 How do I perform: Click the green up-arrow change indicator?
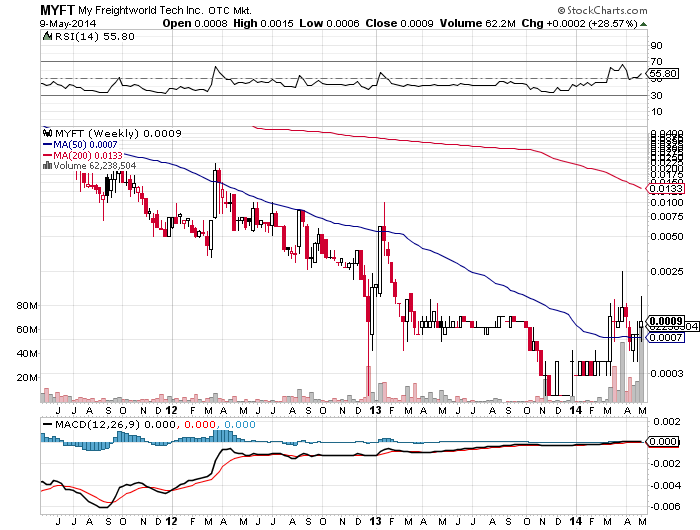pos(643,24)
